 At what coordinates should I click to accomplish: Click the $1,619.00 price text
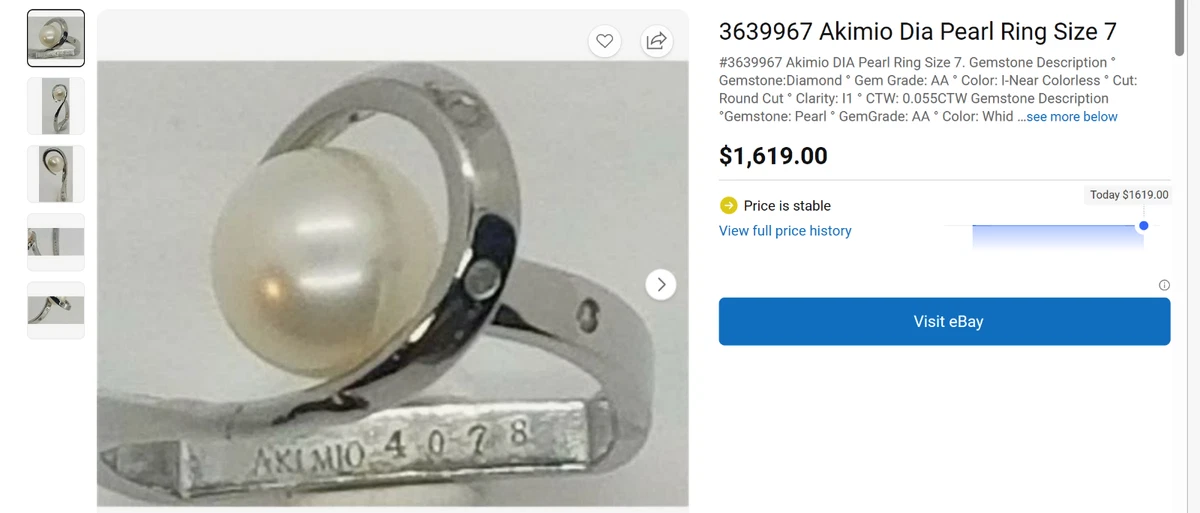click(x=773, y=156)
